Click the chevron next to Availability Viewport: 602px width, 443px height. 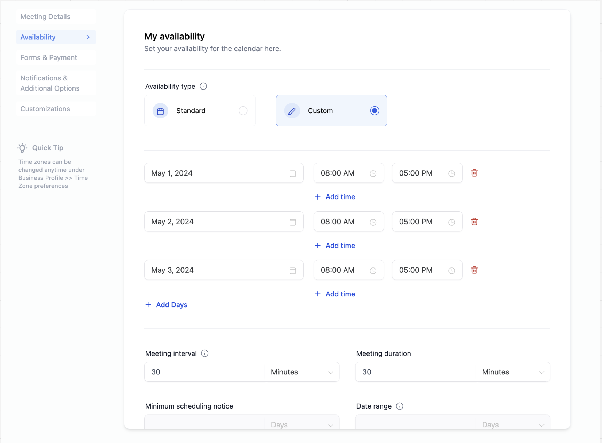tap(88, 37)
